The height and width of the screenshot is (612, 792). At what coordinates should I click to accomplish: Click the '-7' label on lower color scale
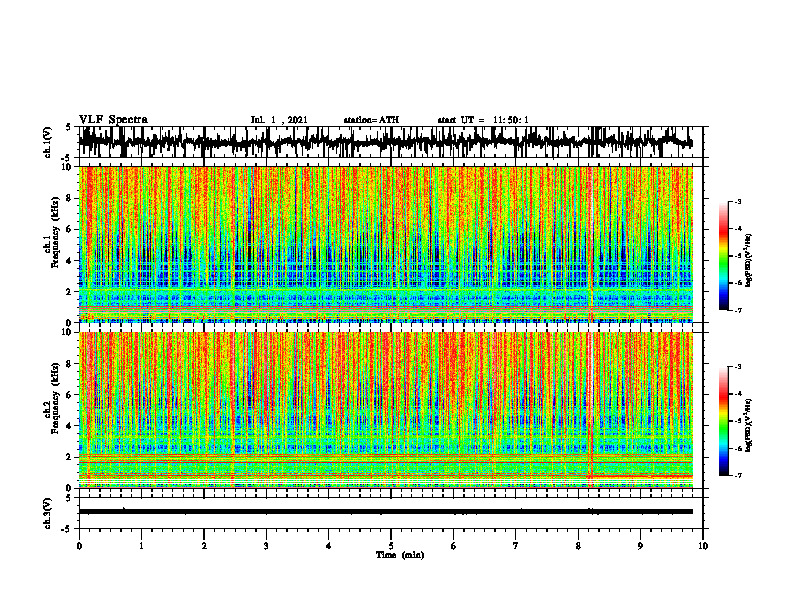(738, 475)
